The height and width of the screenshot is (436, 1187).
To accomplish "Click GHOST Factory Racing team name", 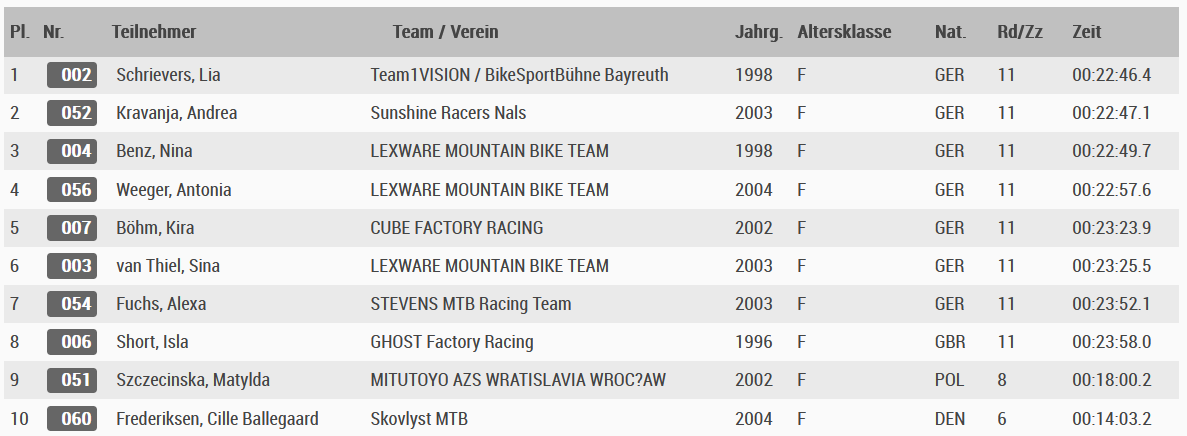I will coord(452,341).
